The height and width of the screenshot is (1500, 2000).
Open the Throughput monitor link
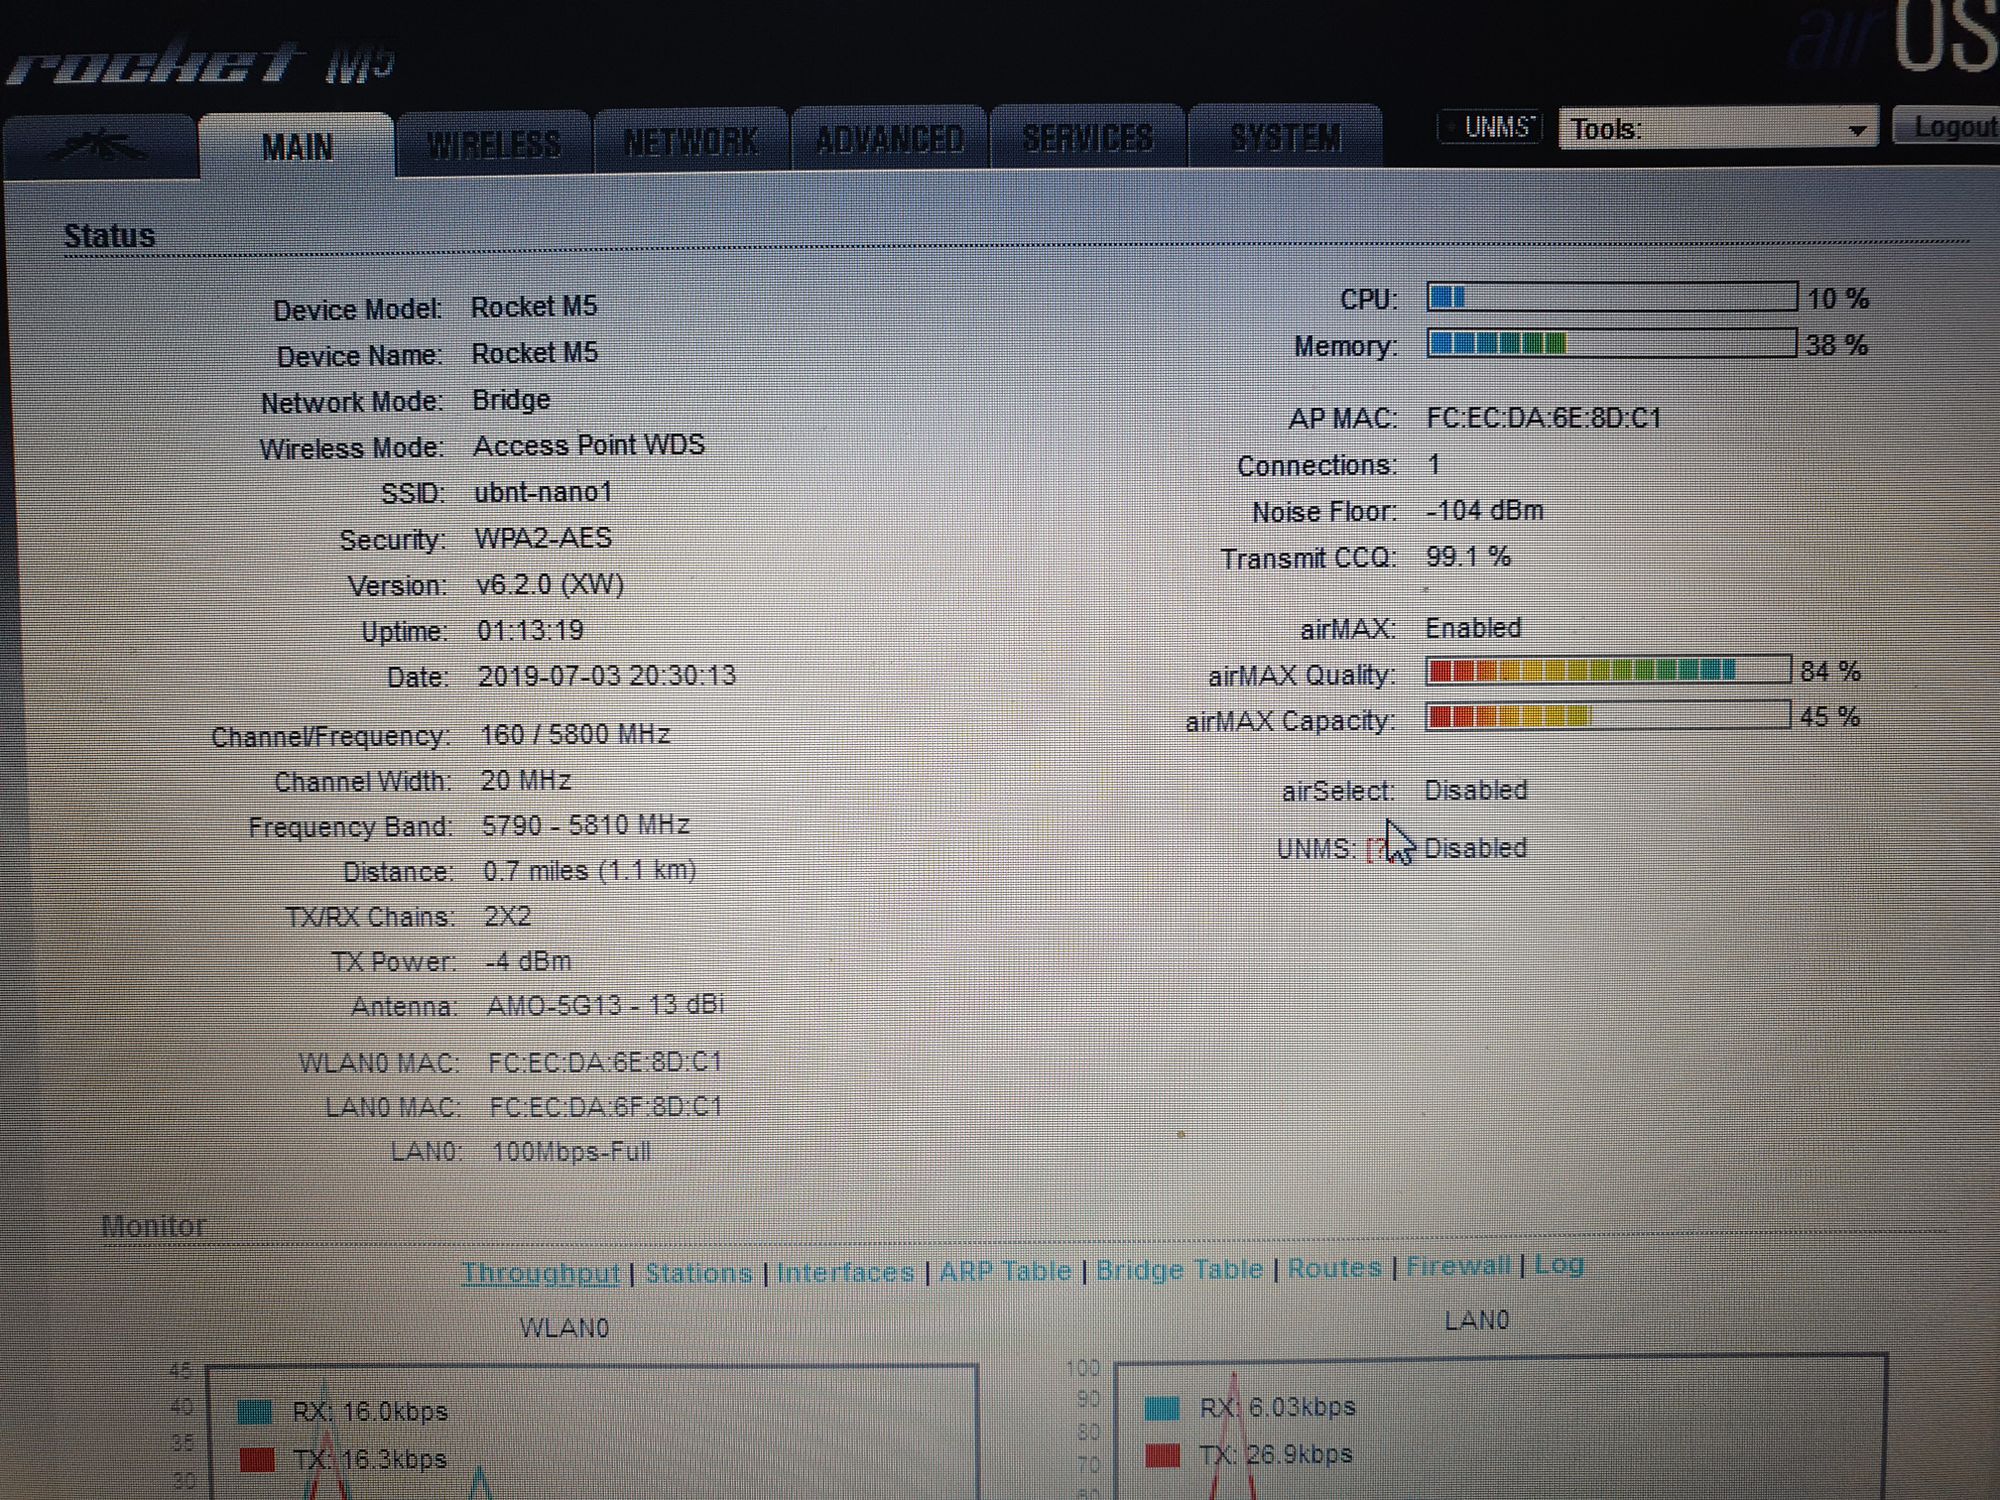(x=540, y=1273)
